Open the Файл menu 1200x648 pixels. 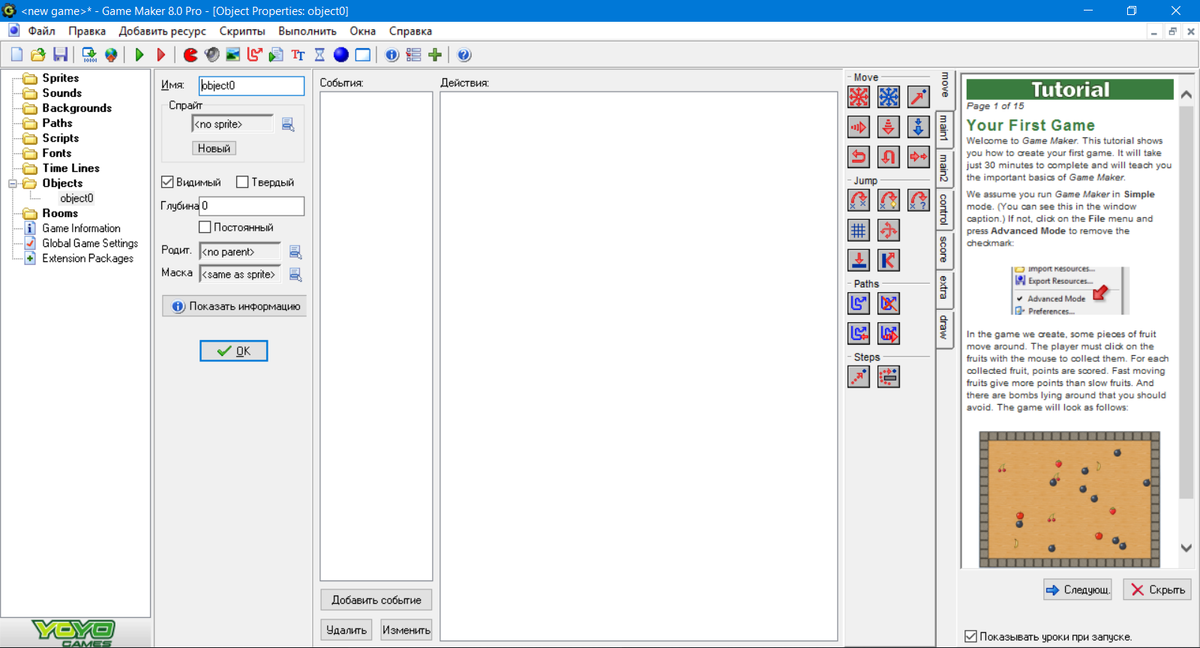42,31
